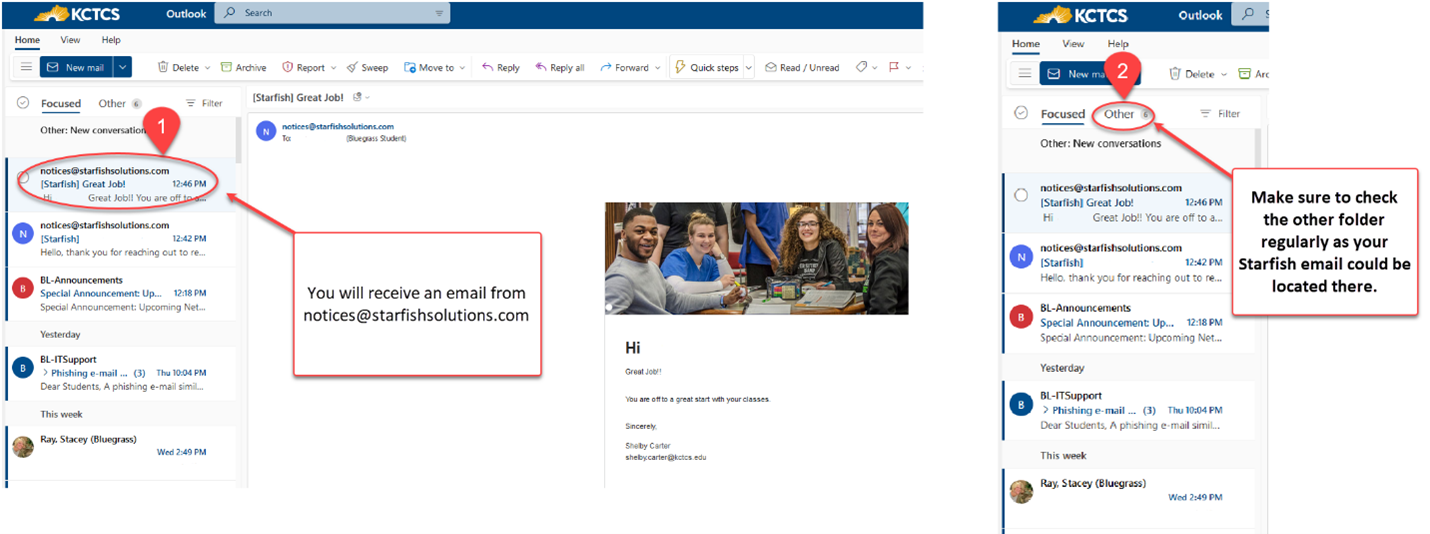The image size is (1430, 534).
Task: Tick the selection circle on Great Job email, left list
Action: (23, 178)
